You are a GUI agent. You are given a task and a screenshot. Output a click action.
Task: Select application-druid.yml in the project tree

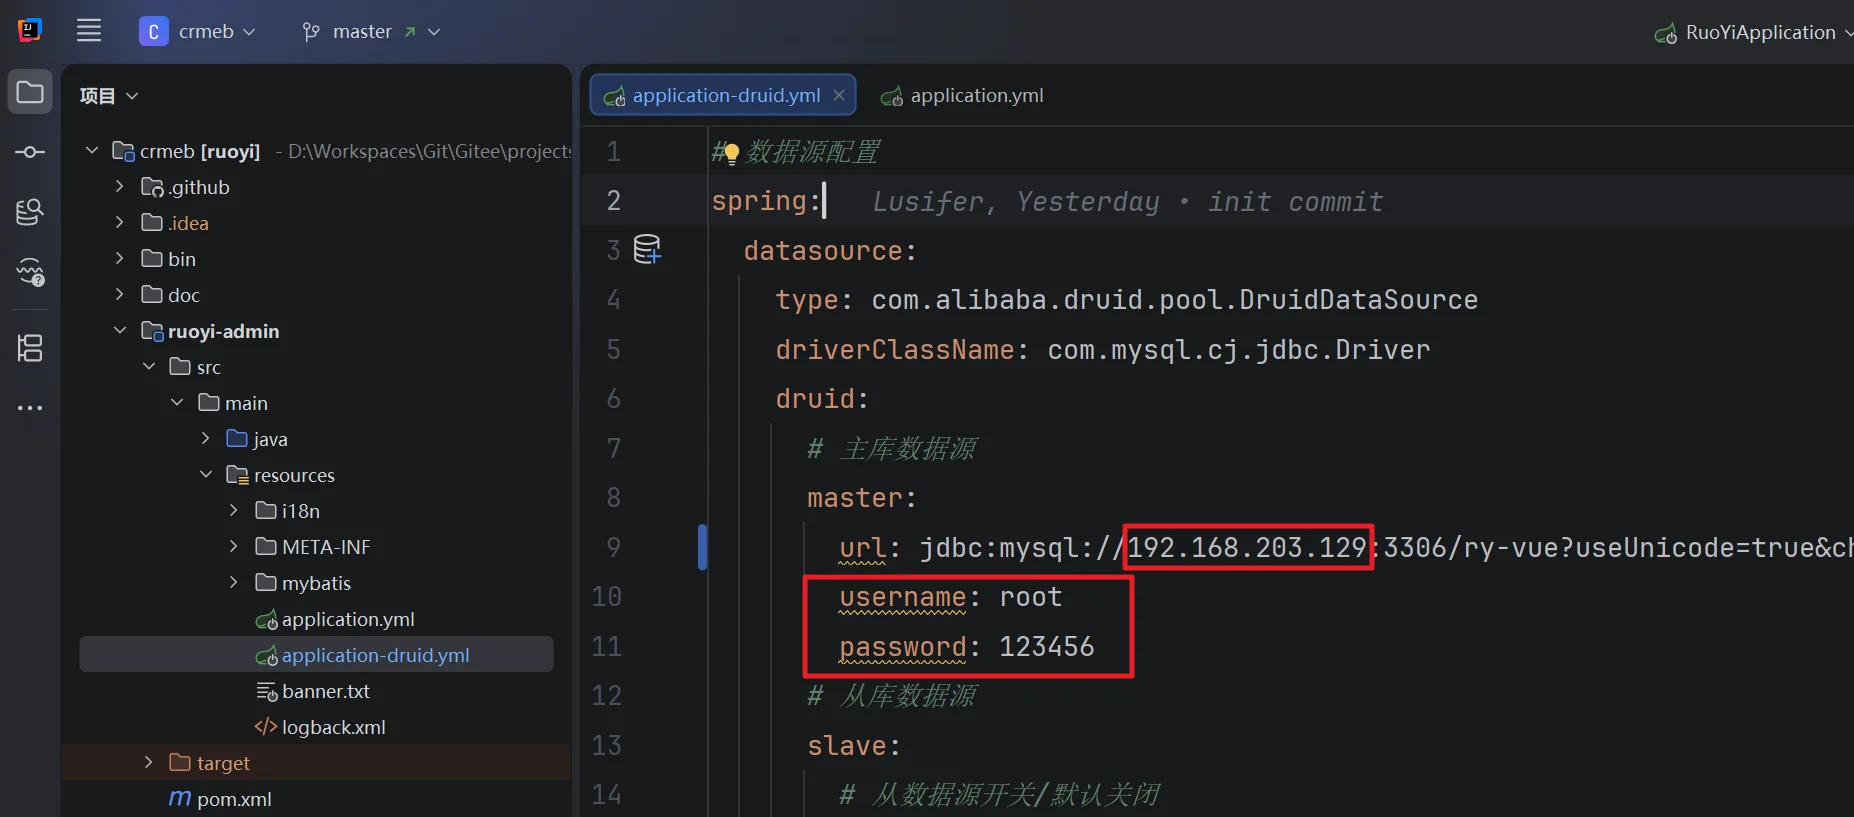click(x=316, y=655)
